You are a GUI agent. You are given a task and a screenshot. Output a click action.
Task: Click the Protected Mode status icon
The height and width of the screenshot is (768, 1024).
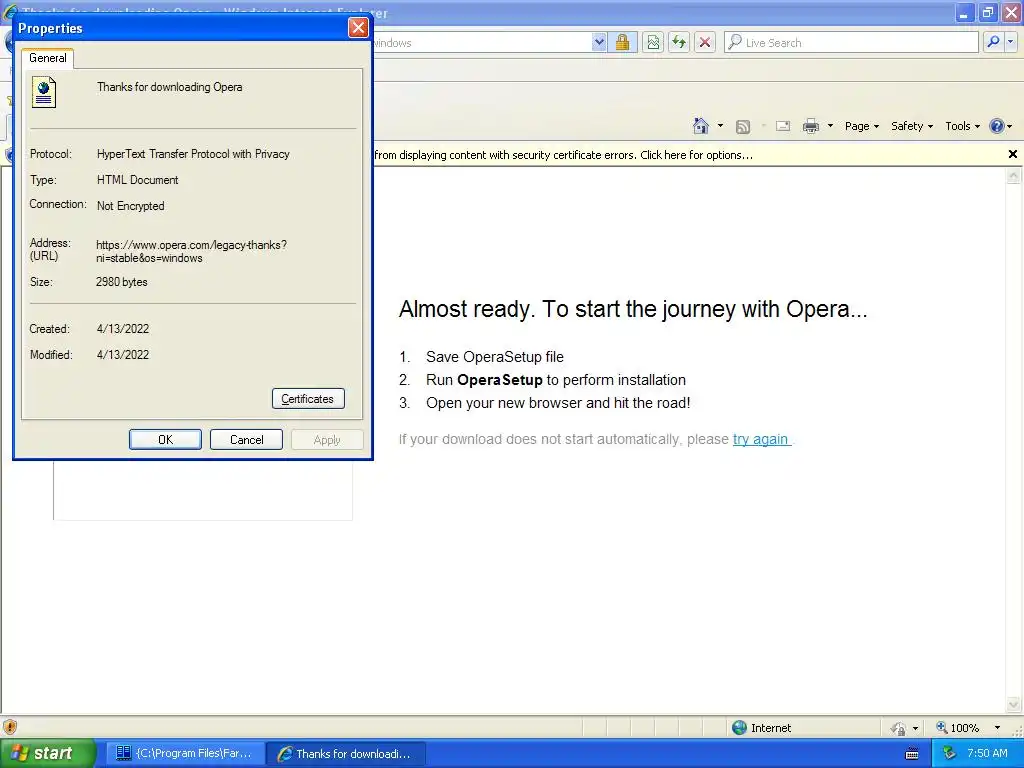click(x=899, y=728)
